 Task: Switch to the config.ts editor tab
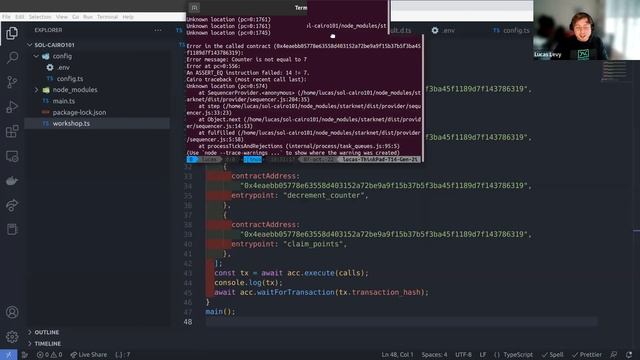[x=511, y=31]
